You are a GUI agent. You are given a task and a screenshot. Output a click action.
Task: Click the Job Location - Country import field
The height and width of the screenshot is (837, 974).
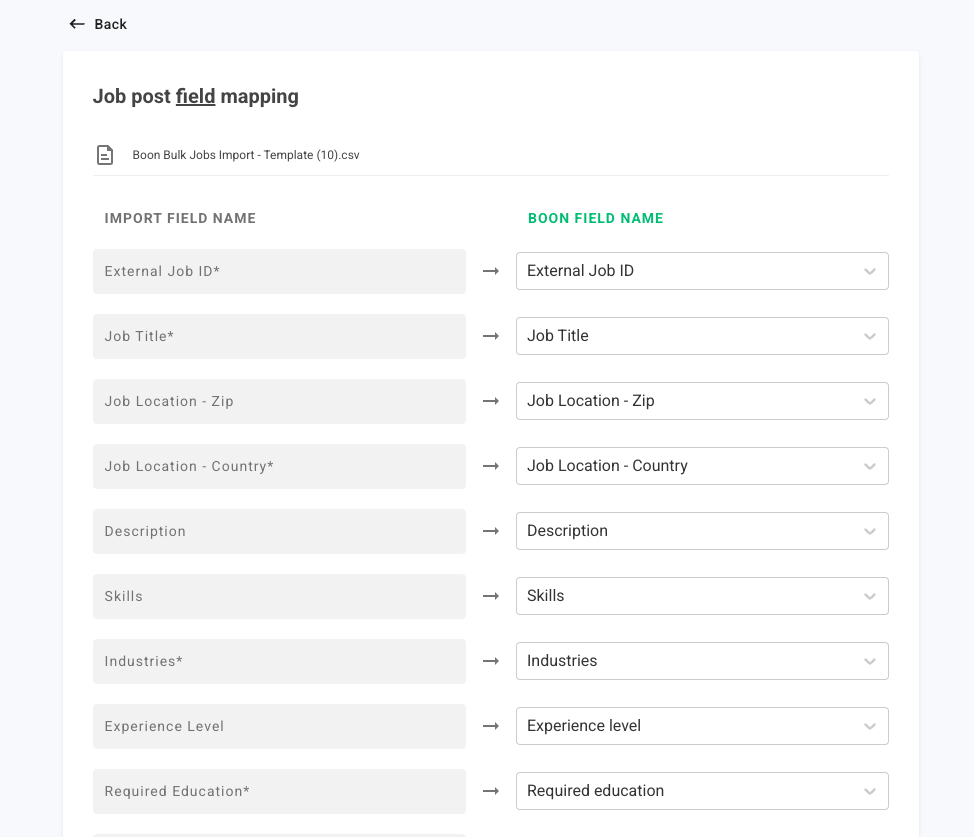(279, 466)
